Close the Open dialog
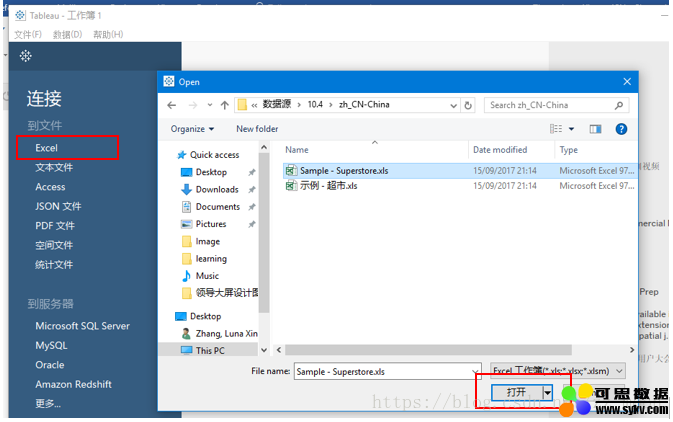673x422 pixels. [x=627, y=82]
